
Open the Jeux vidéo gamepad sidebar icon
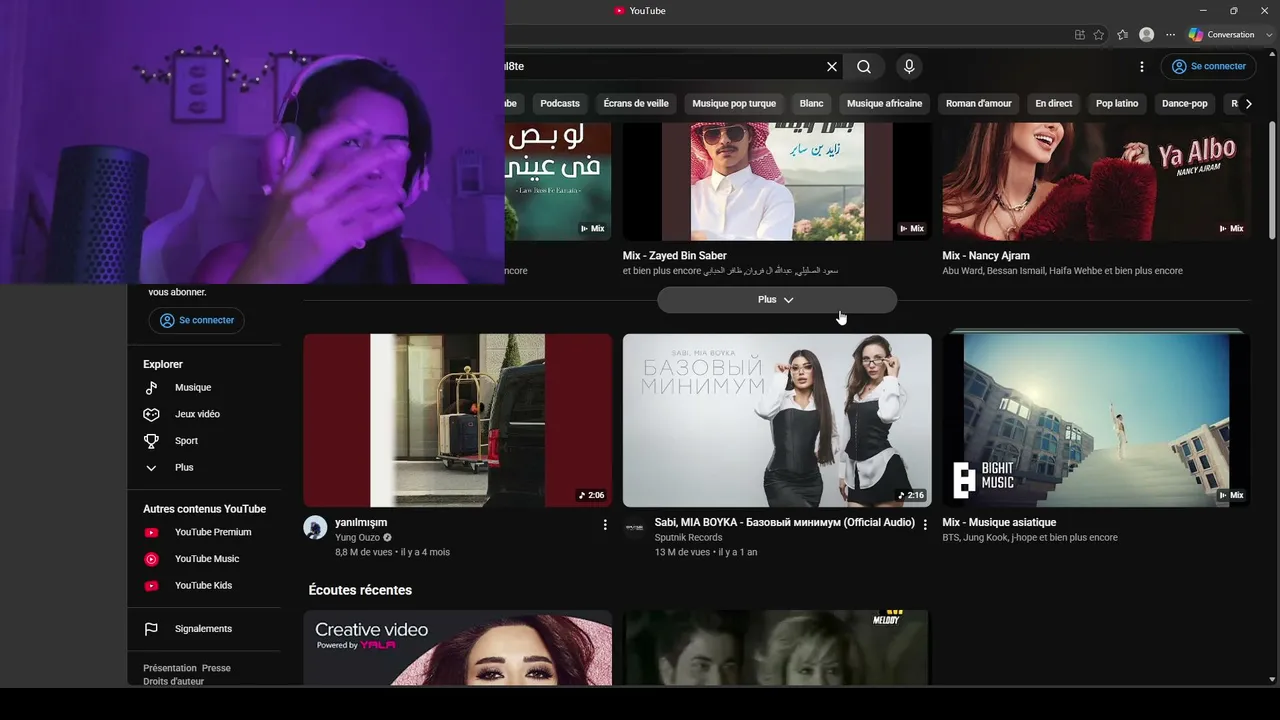(151, 414)
